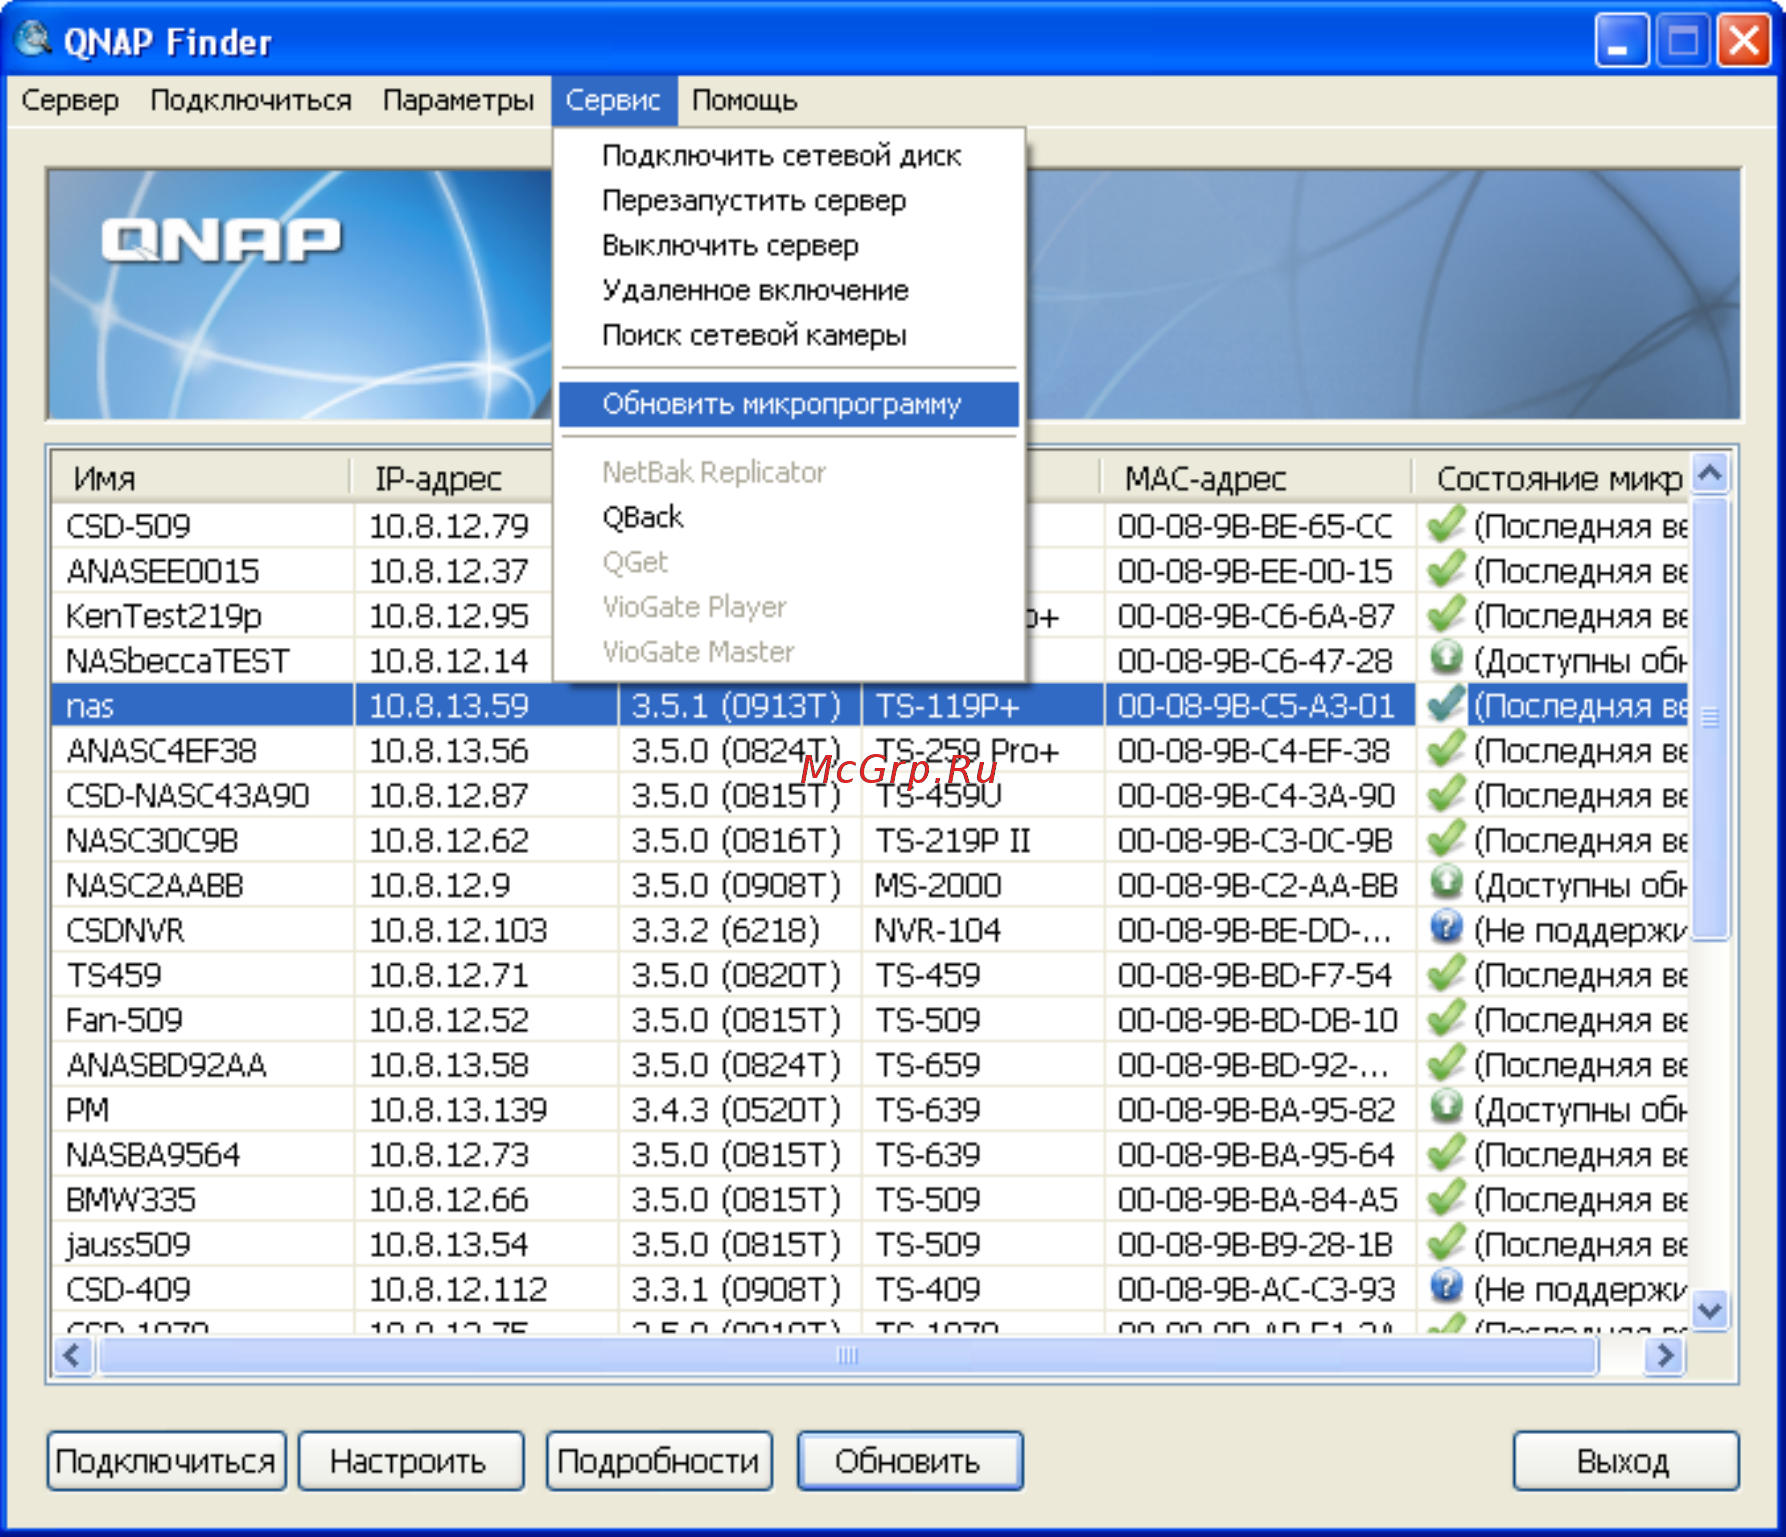Click checkmark status icon for NASC30C9B

pyautogui.click(x=1446, y=839)
